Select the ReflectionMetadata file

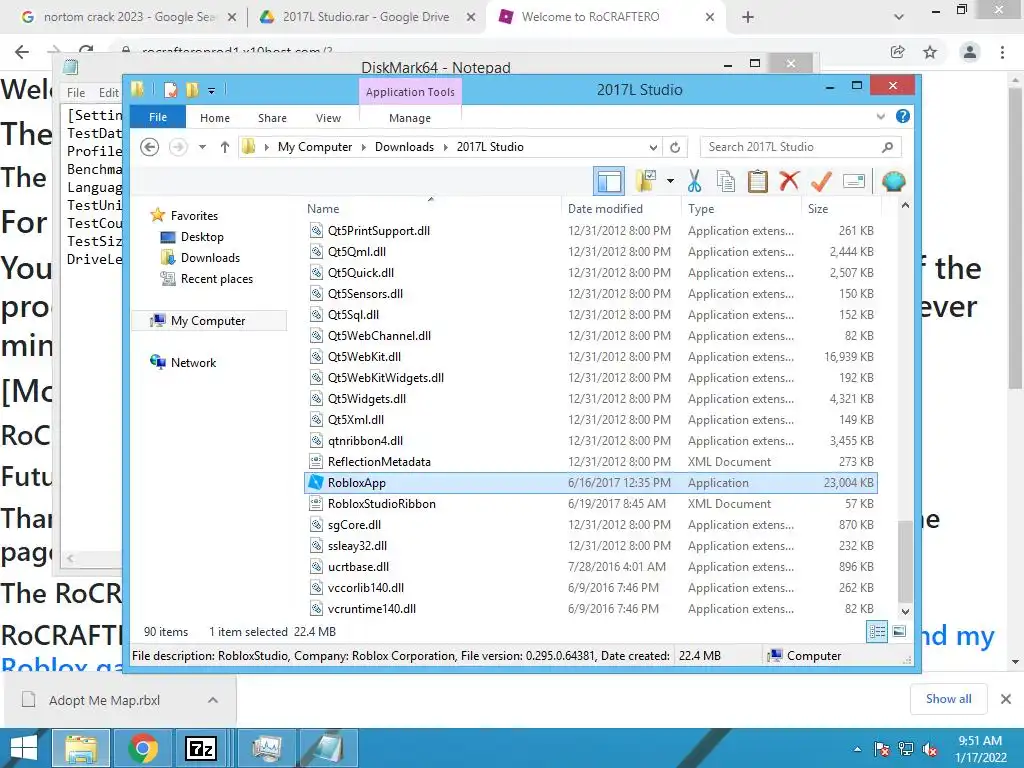coord(590,462)
